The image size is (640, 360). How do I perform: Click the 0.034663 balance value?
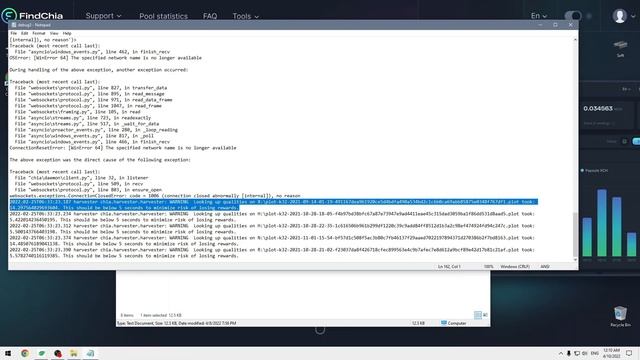598,109
